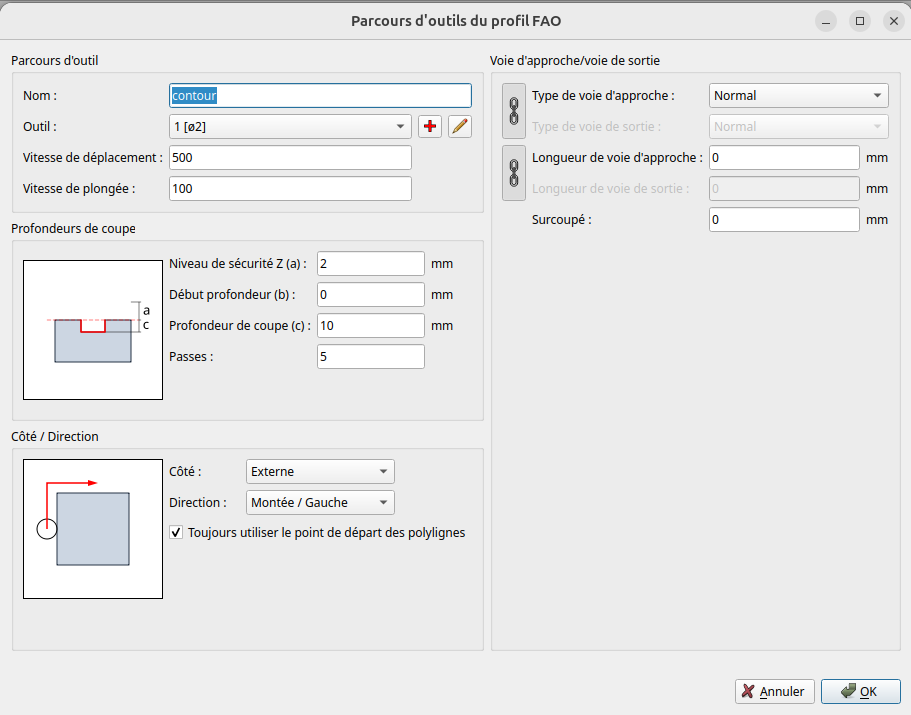Viewport: 911px width, 715px height.
Task: Open the Direction dropdown 'Montée / Gauche'
Action: 320,503
